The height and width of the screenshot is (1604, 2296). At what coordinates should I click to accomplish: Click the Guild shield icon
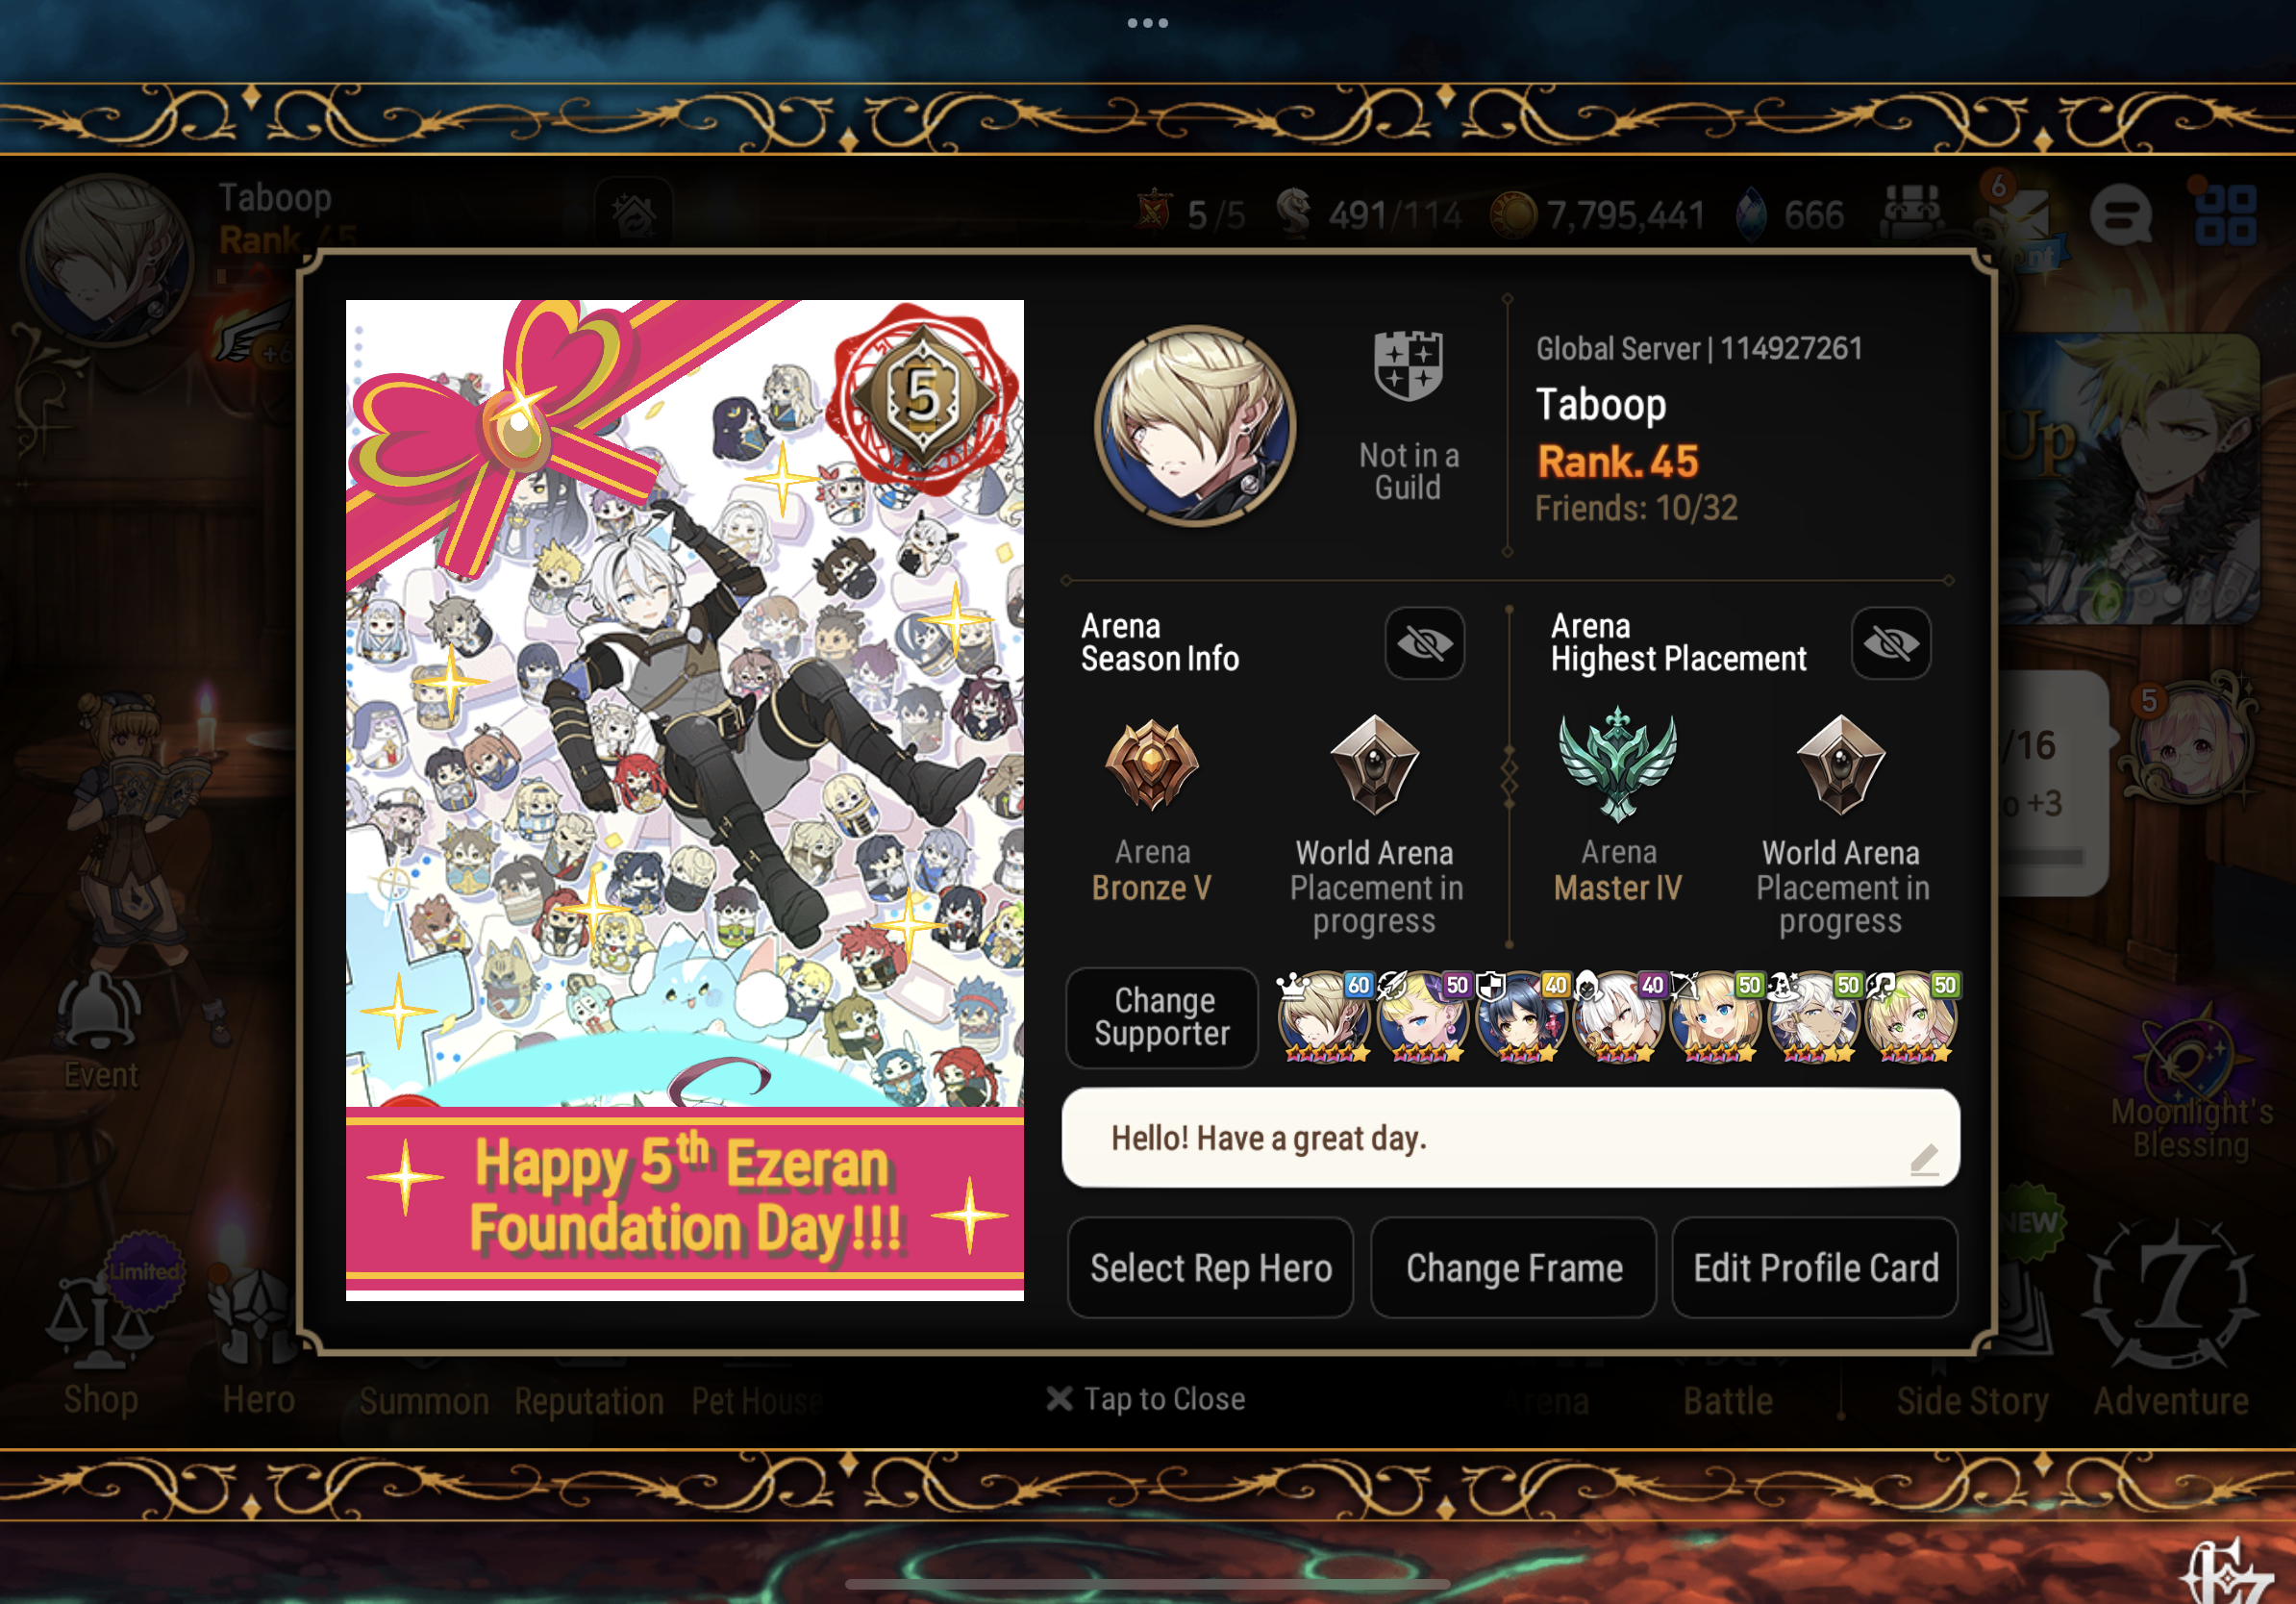1408,366
